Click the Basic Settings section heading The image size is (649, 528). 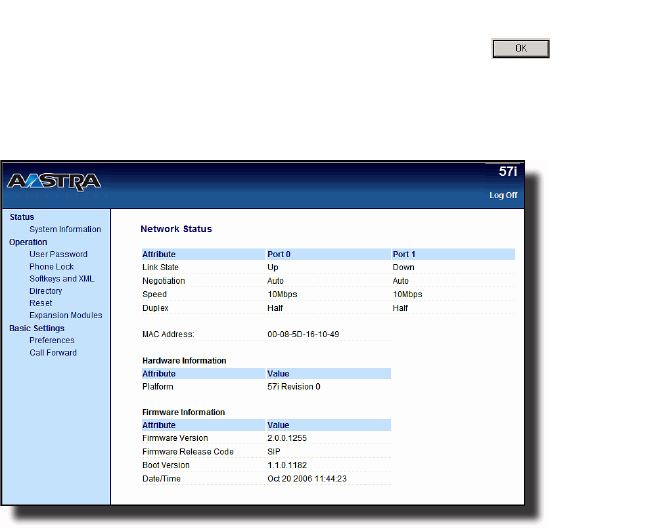coord(37,328)
